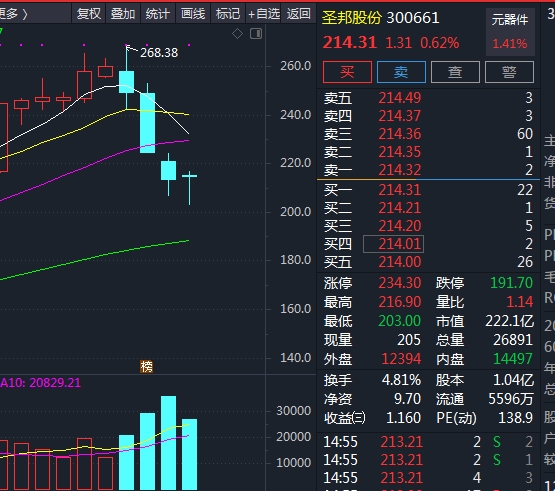The height and width of the screenshot is (491, 555).
Task: Click current price 214.31
Action: tap(350, 43)
